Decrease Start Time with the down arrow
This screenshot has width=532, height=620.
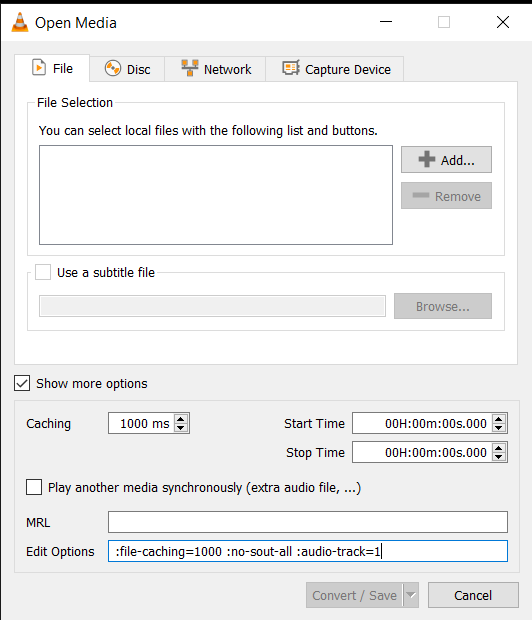(x=499, y=427)
